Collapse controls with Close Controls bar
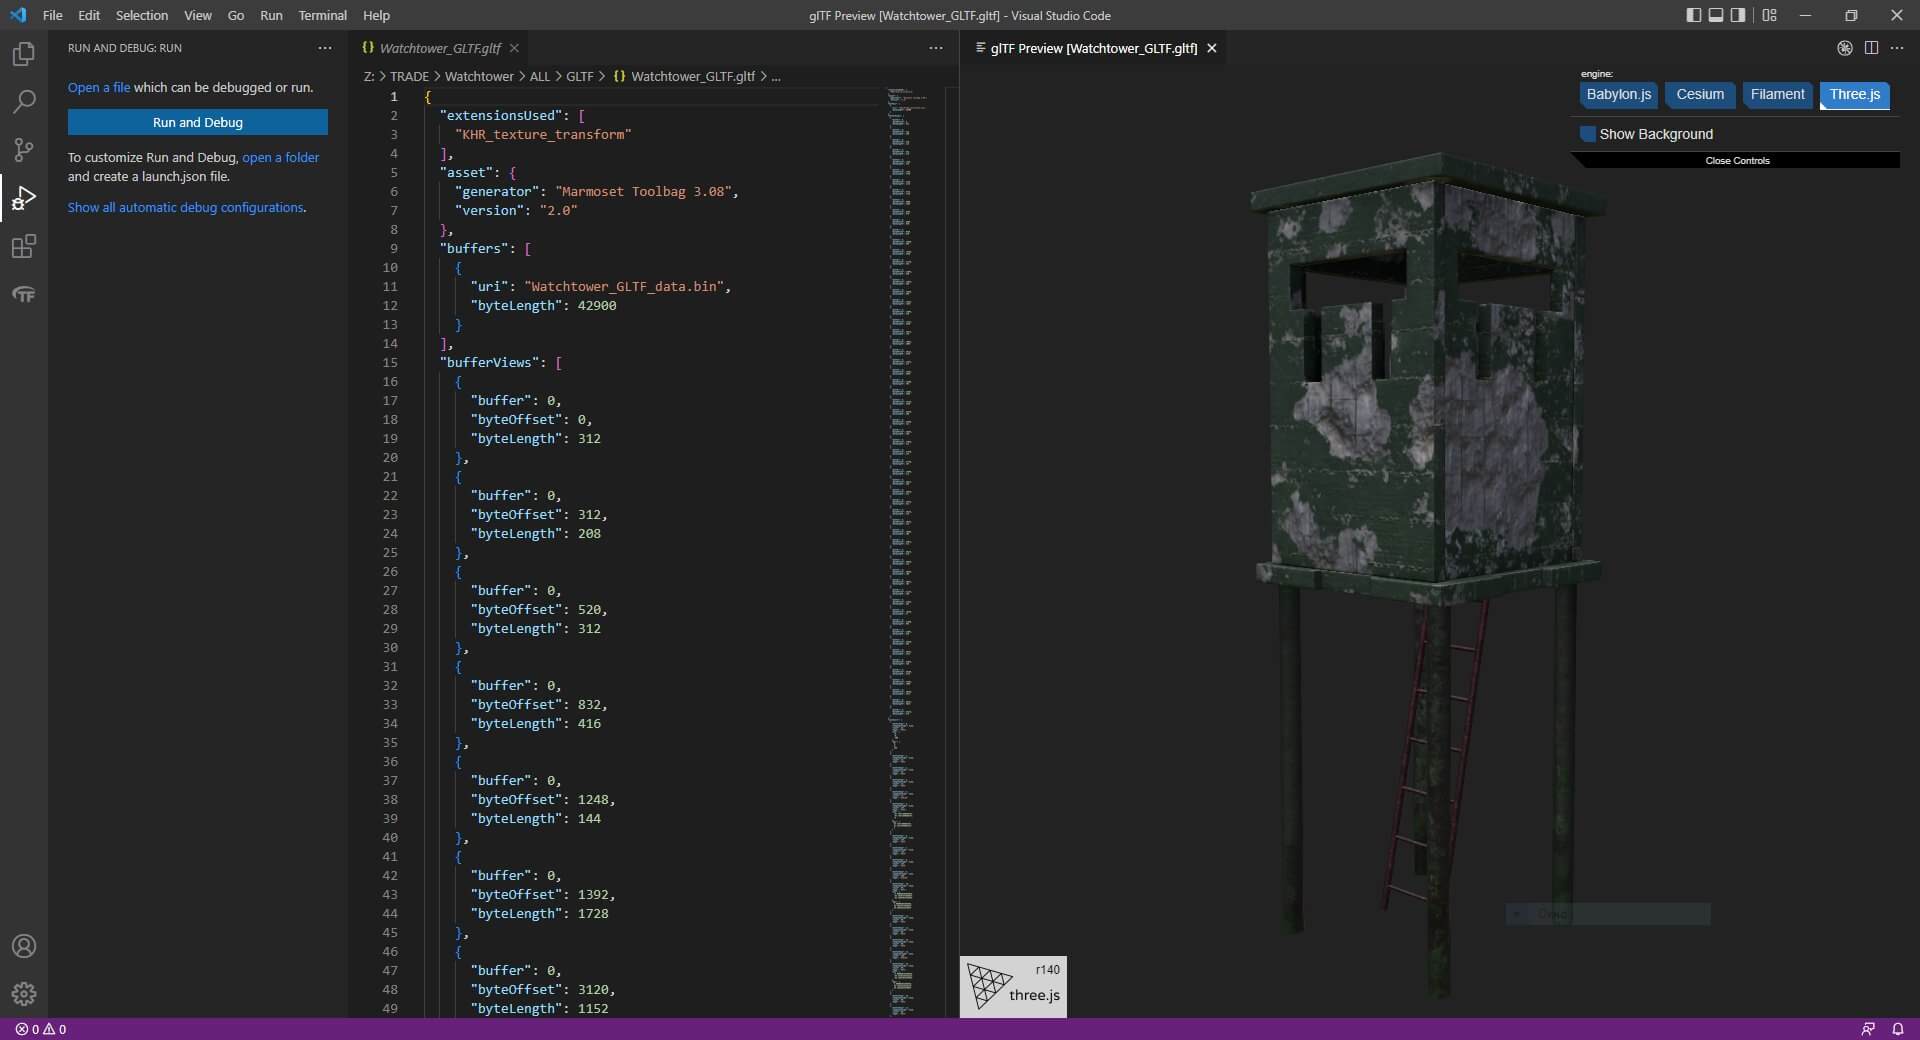1920x1040 pixels. click(x=1737, y=160)
